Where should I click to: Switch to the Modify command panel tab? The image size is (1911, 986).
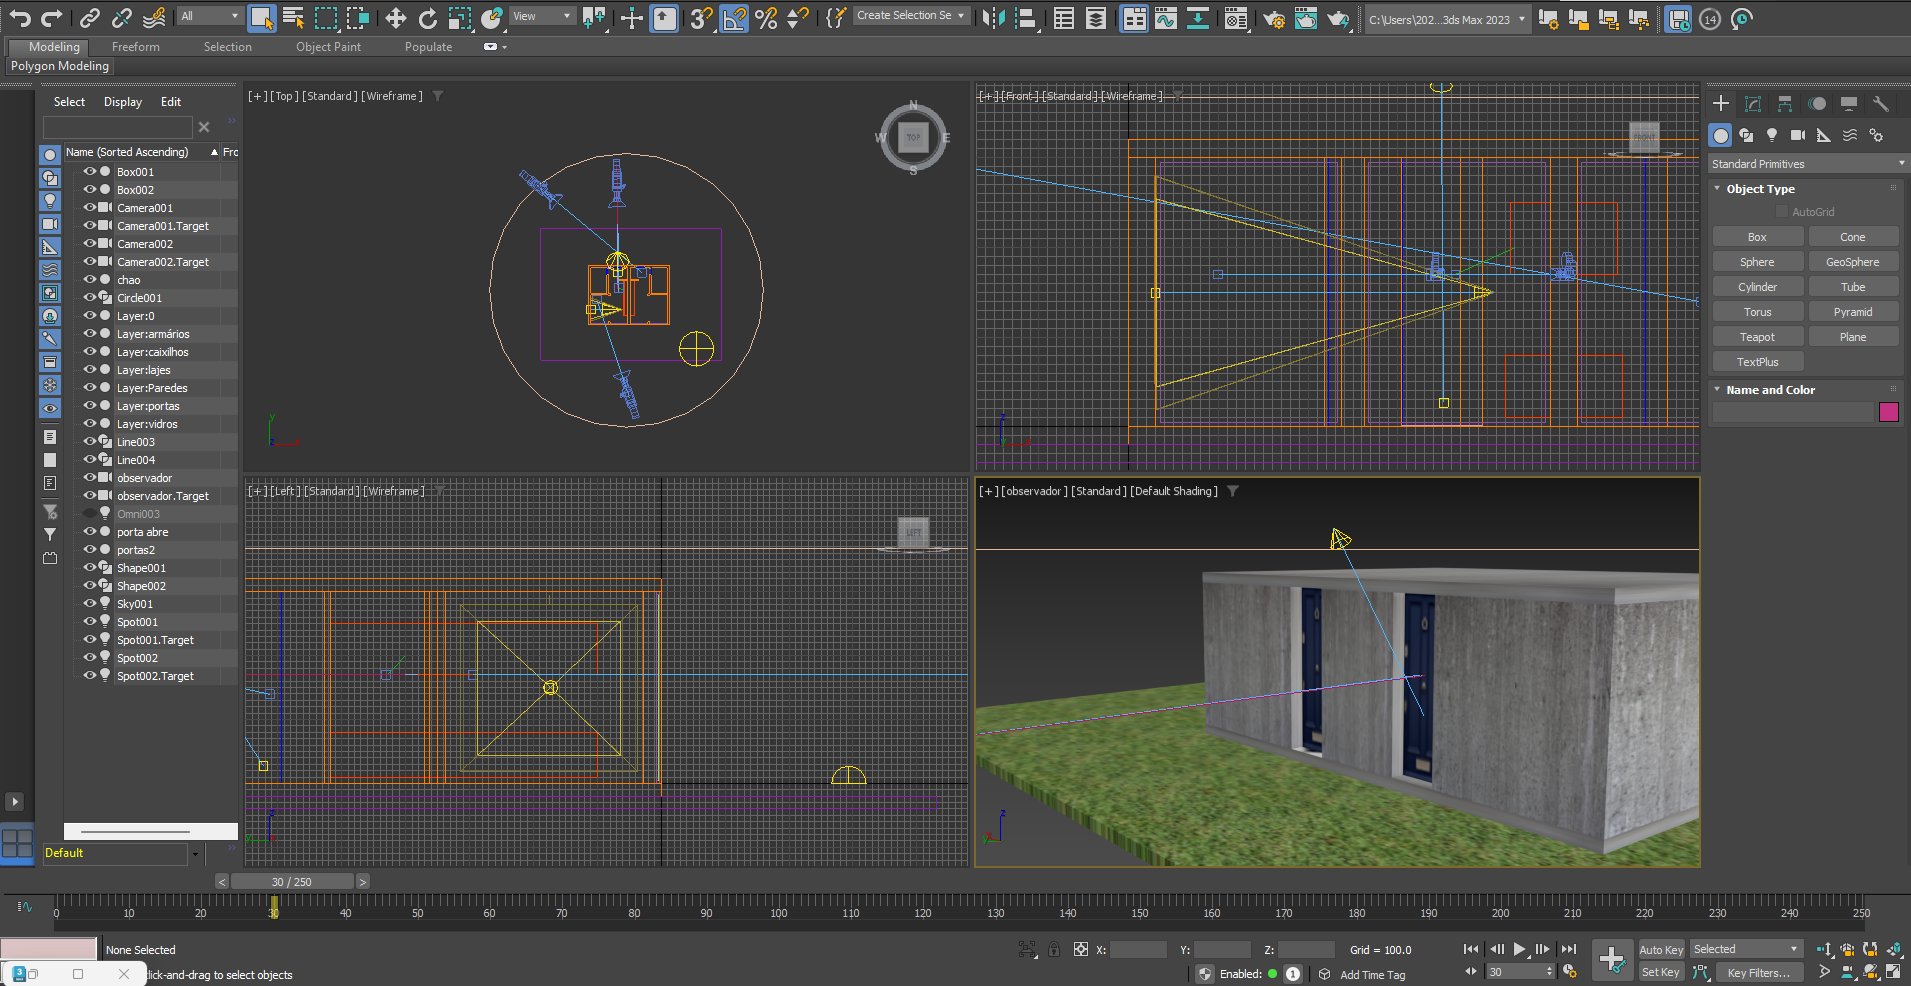(x=1753, y=104)
